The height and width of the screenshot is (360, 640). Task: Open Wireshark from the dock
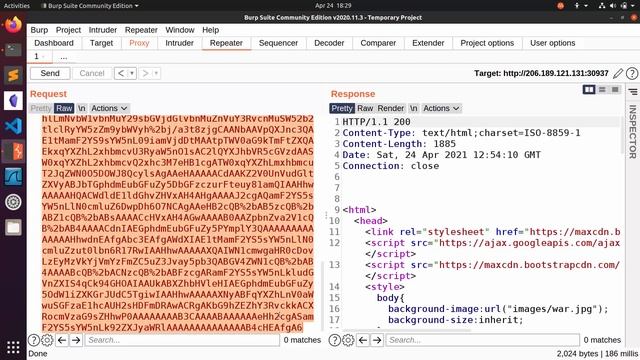(x=13, y=177)
